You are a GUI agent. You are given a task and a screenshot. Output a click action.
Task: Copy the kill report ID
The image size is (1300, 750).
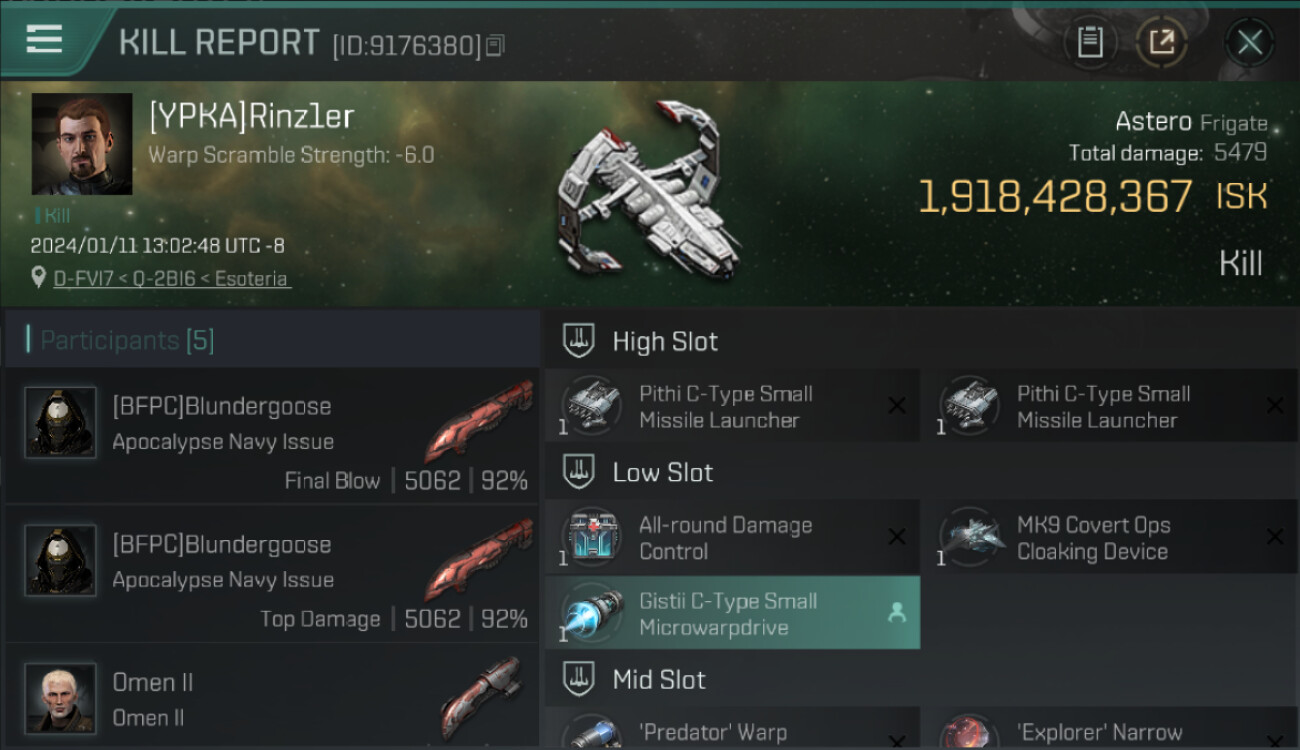click(x=496, y=45)
